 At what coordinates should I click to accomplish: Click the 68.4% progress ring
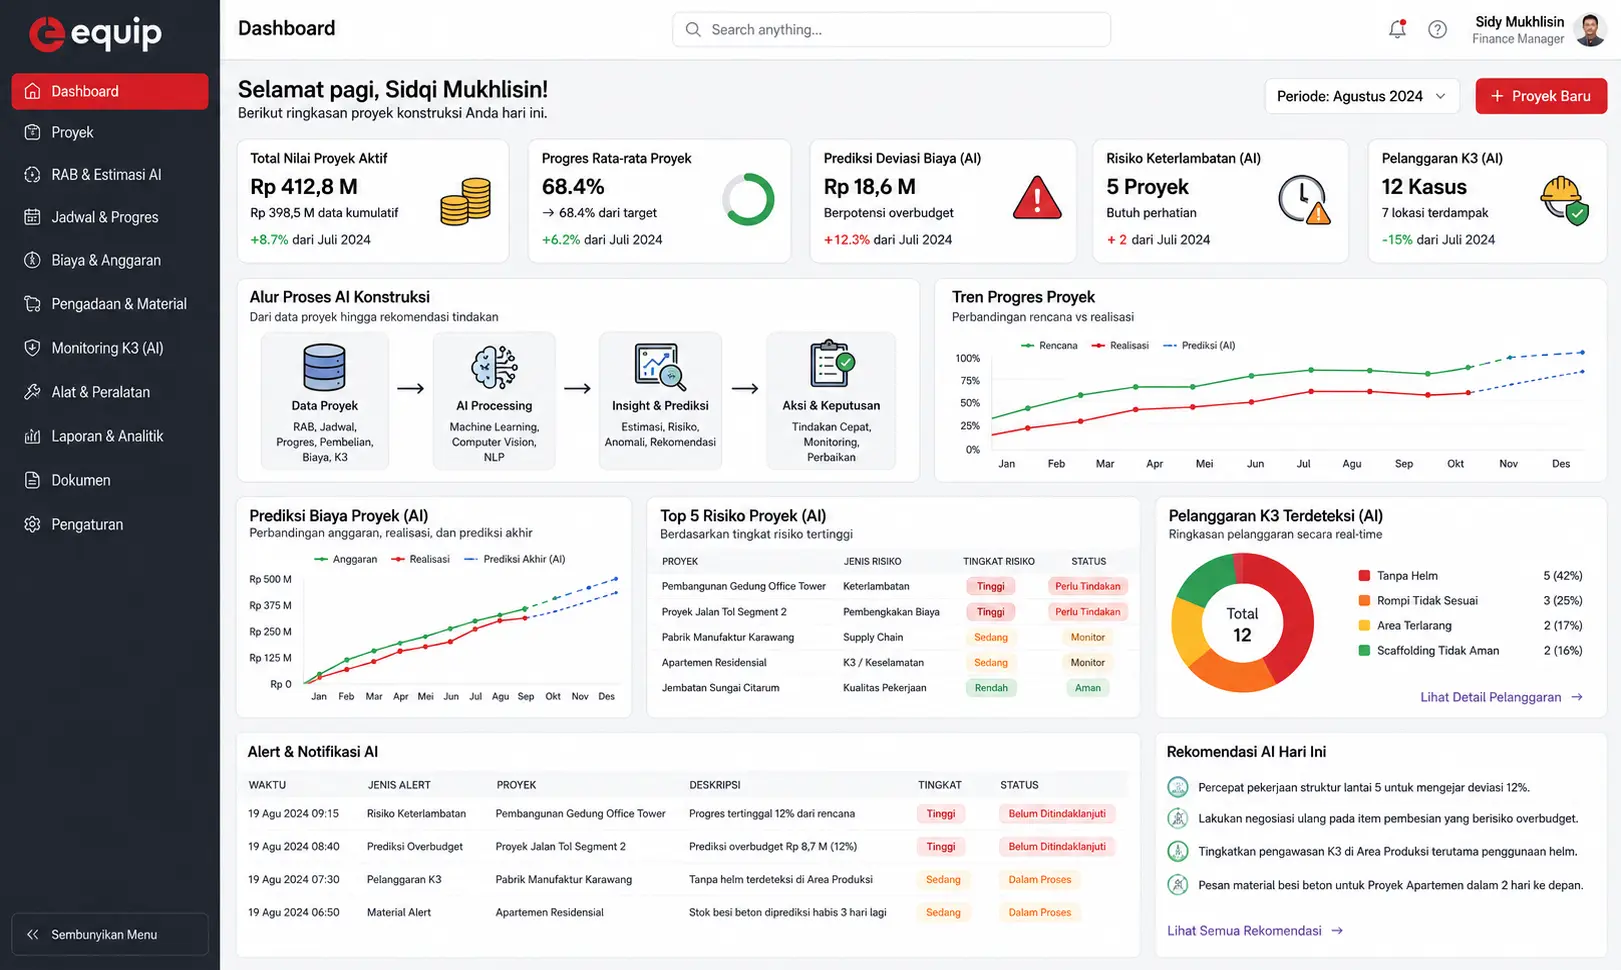tap(748, 199)
